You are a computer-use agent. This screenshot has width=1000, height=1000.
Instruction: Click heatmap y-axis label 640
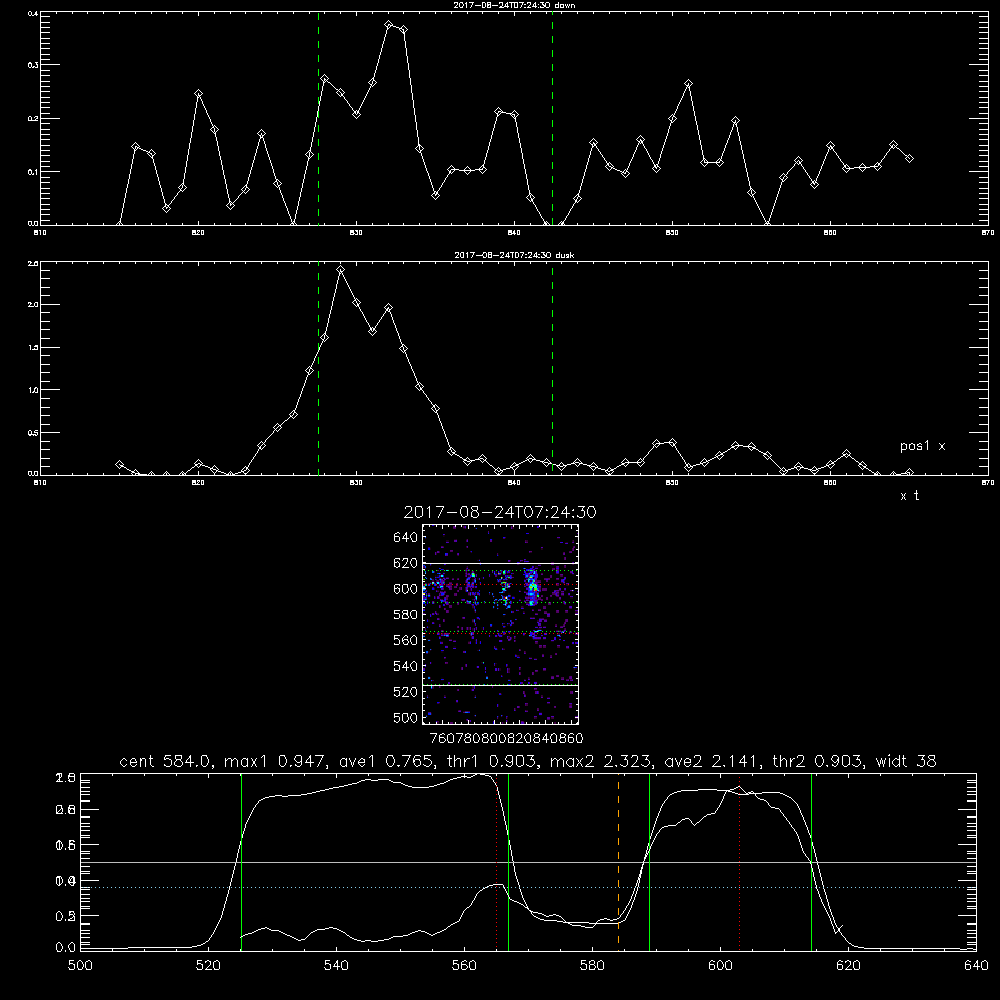(406, 538)
